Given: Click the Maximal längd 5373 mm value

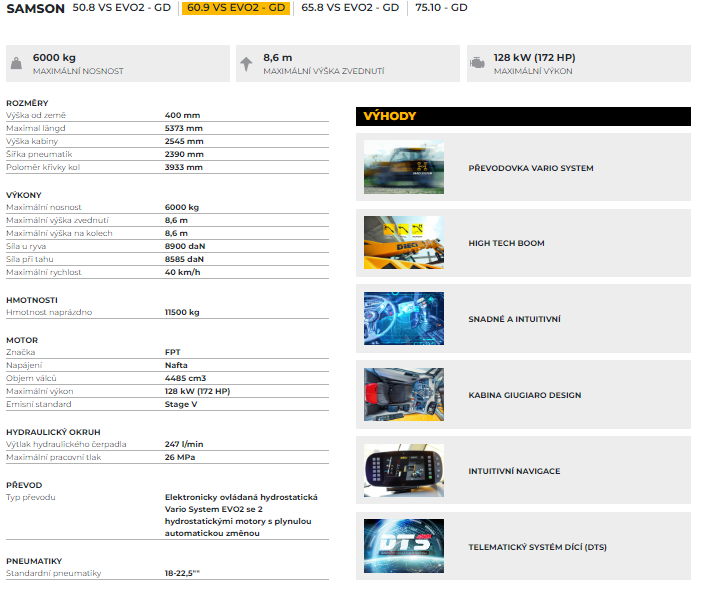Looking at the screenshot, I should (184, 128).
